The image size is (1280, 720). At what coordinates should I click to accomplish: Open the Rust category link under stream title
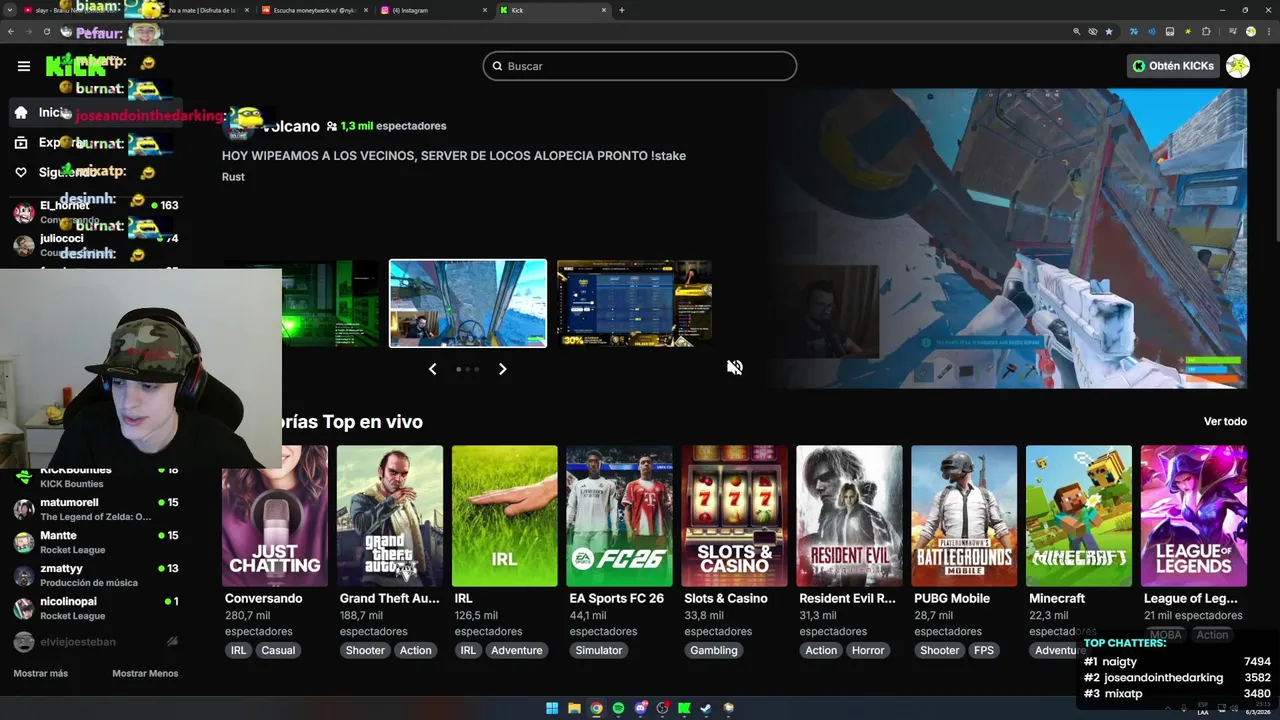(x=233, y=177)
